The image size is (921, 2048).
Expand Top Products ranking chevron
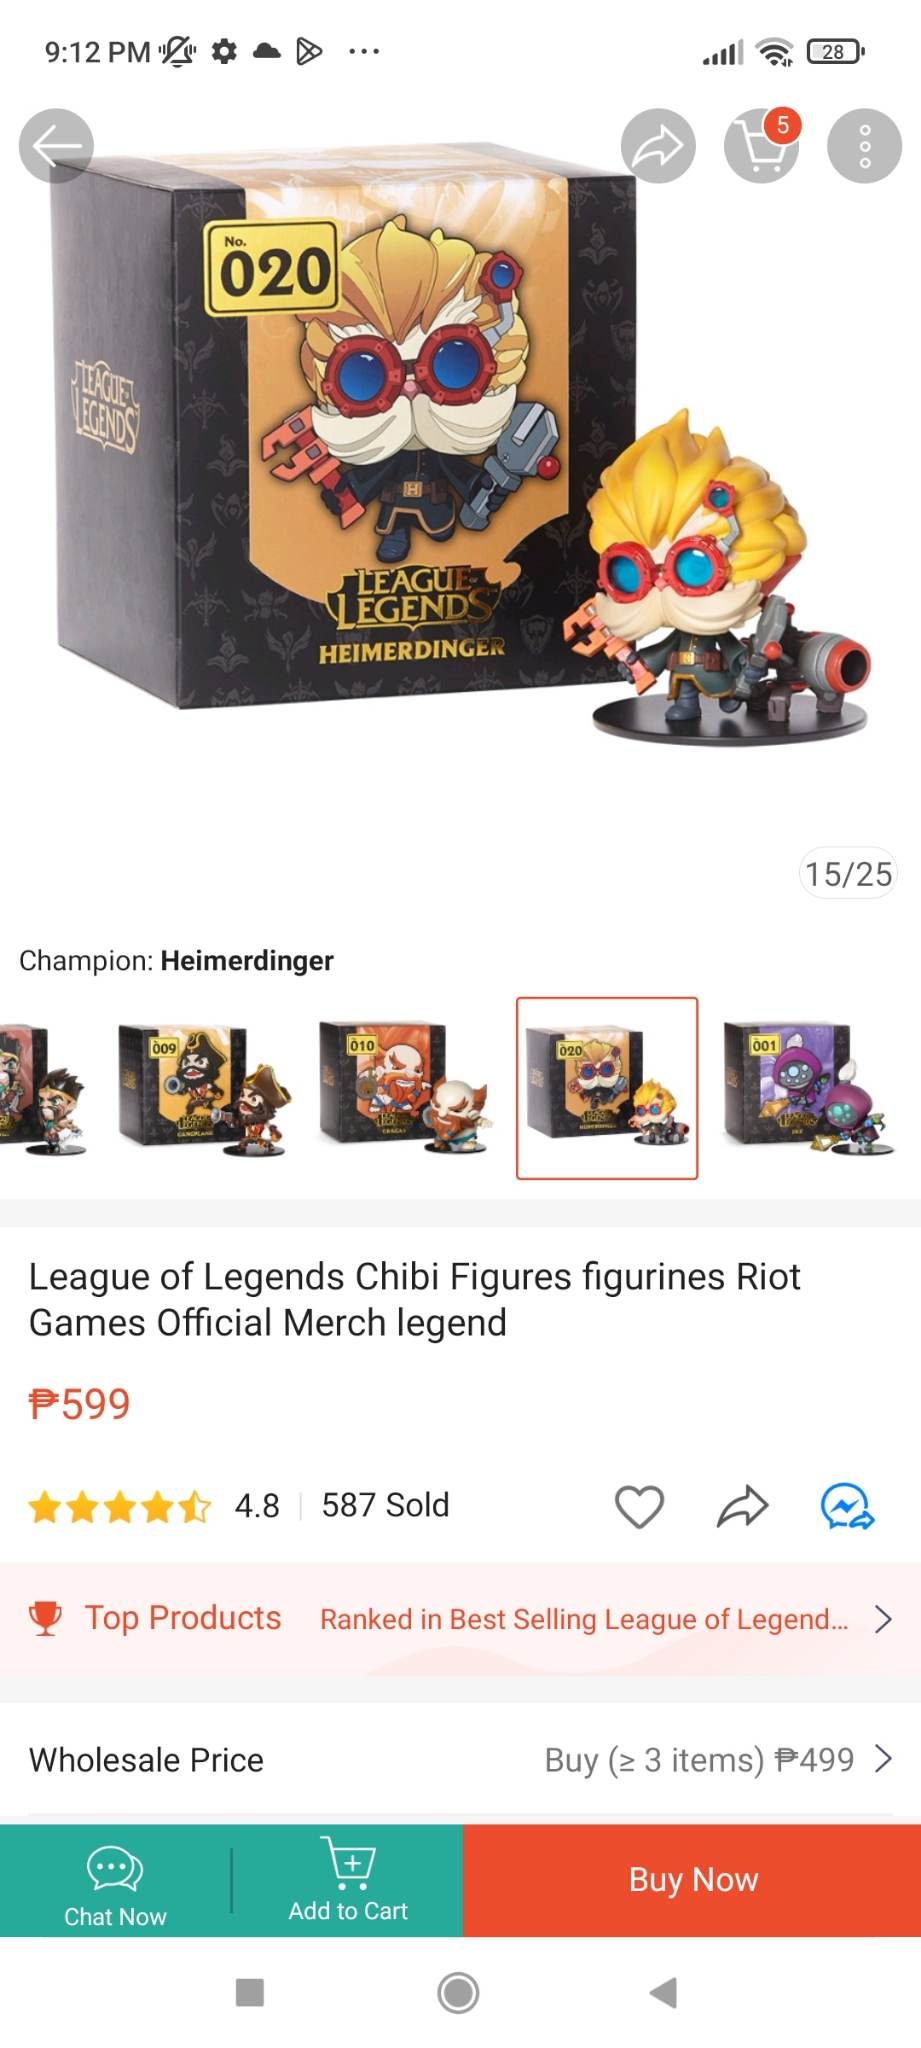pyautogui.click(x=882, y=1619)
